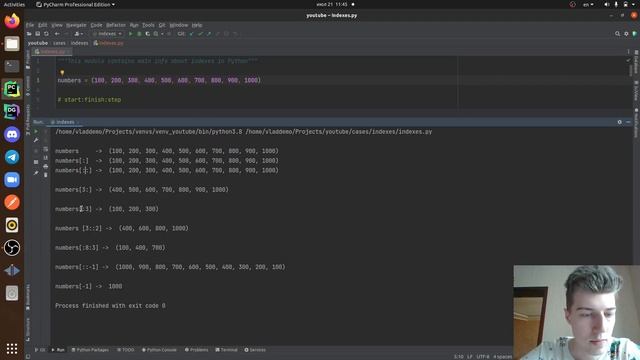Click the Git commit checkmark icon

(200, 34)
